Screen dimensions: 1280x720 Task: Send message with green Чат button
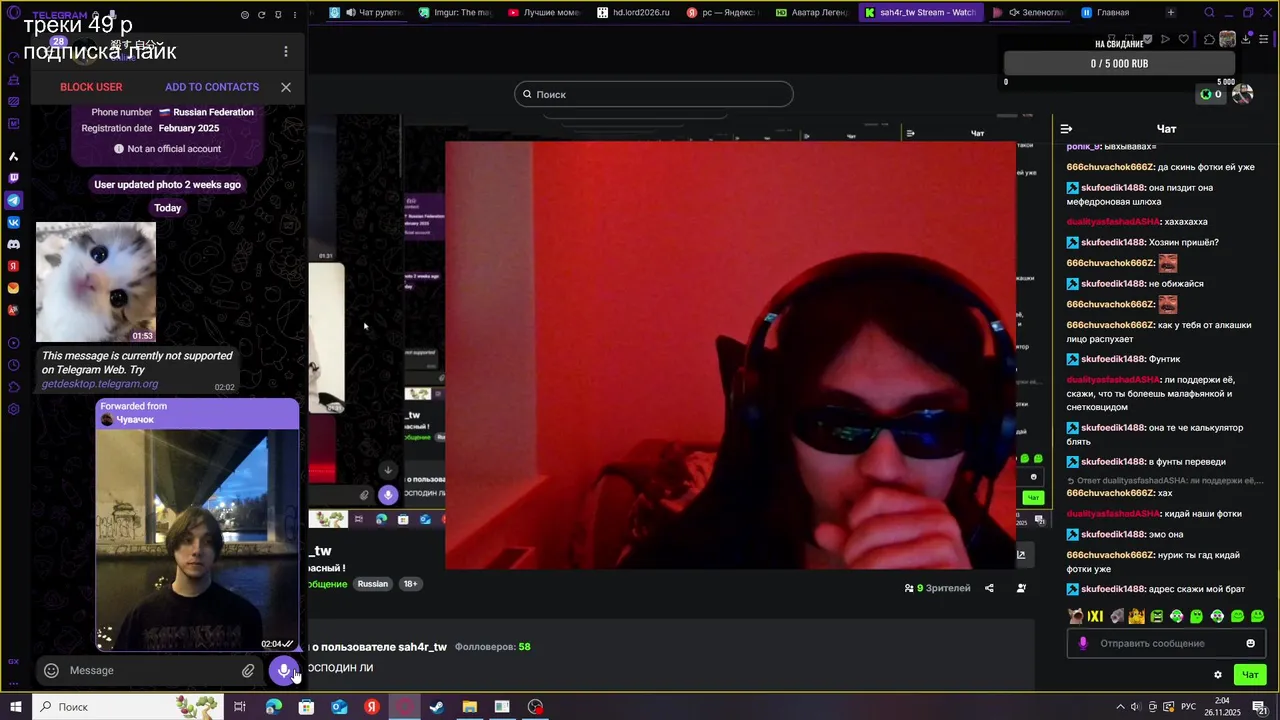(1250, 675)
